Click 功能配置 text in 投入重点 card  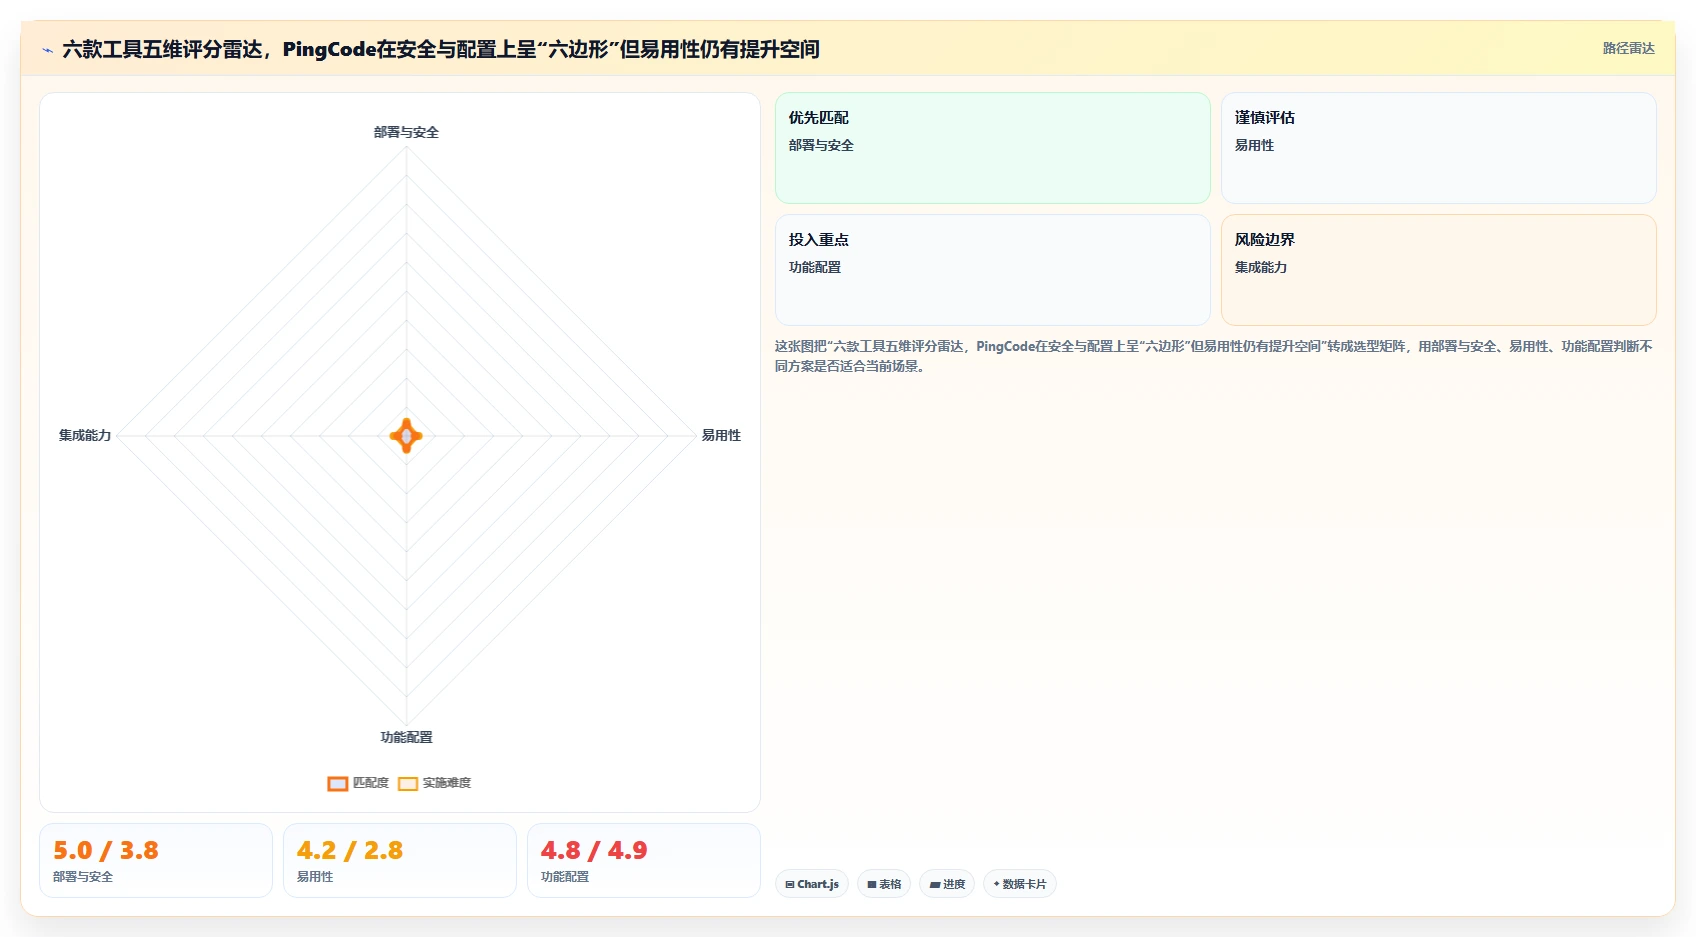coord(815,267)
